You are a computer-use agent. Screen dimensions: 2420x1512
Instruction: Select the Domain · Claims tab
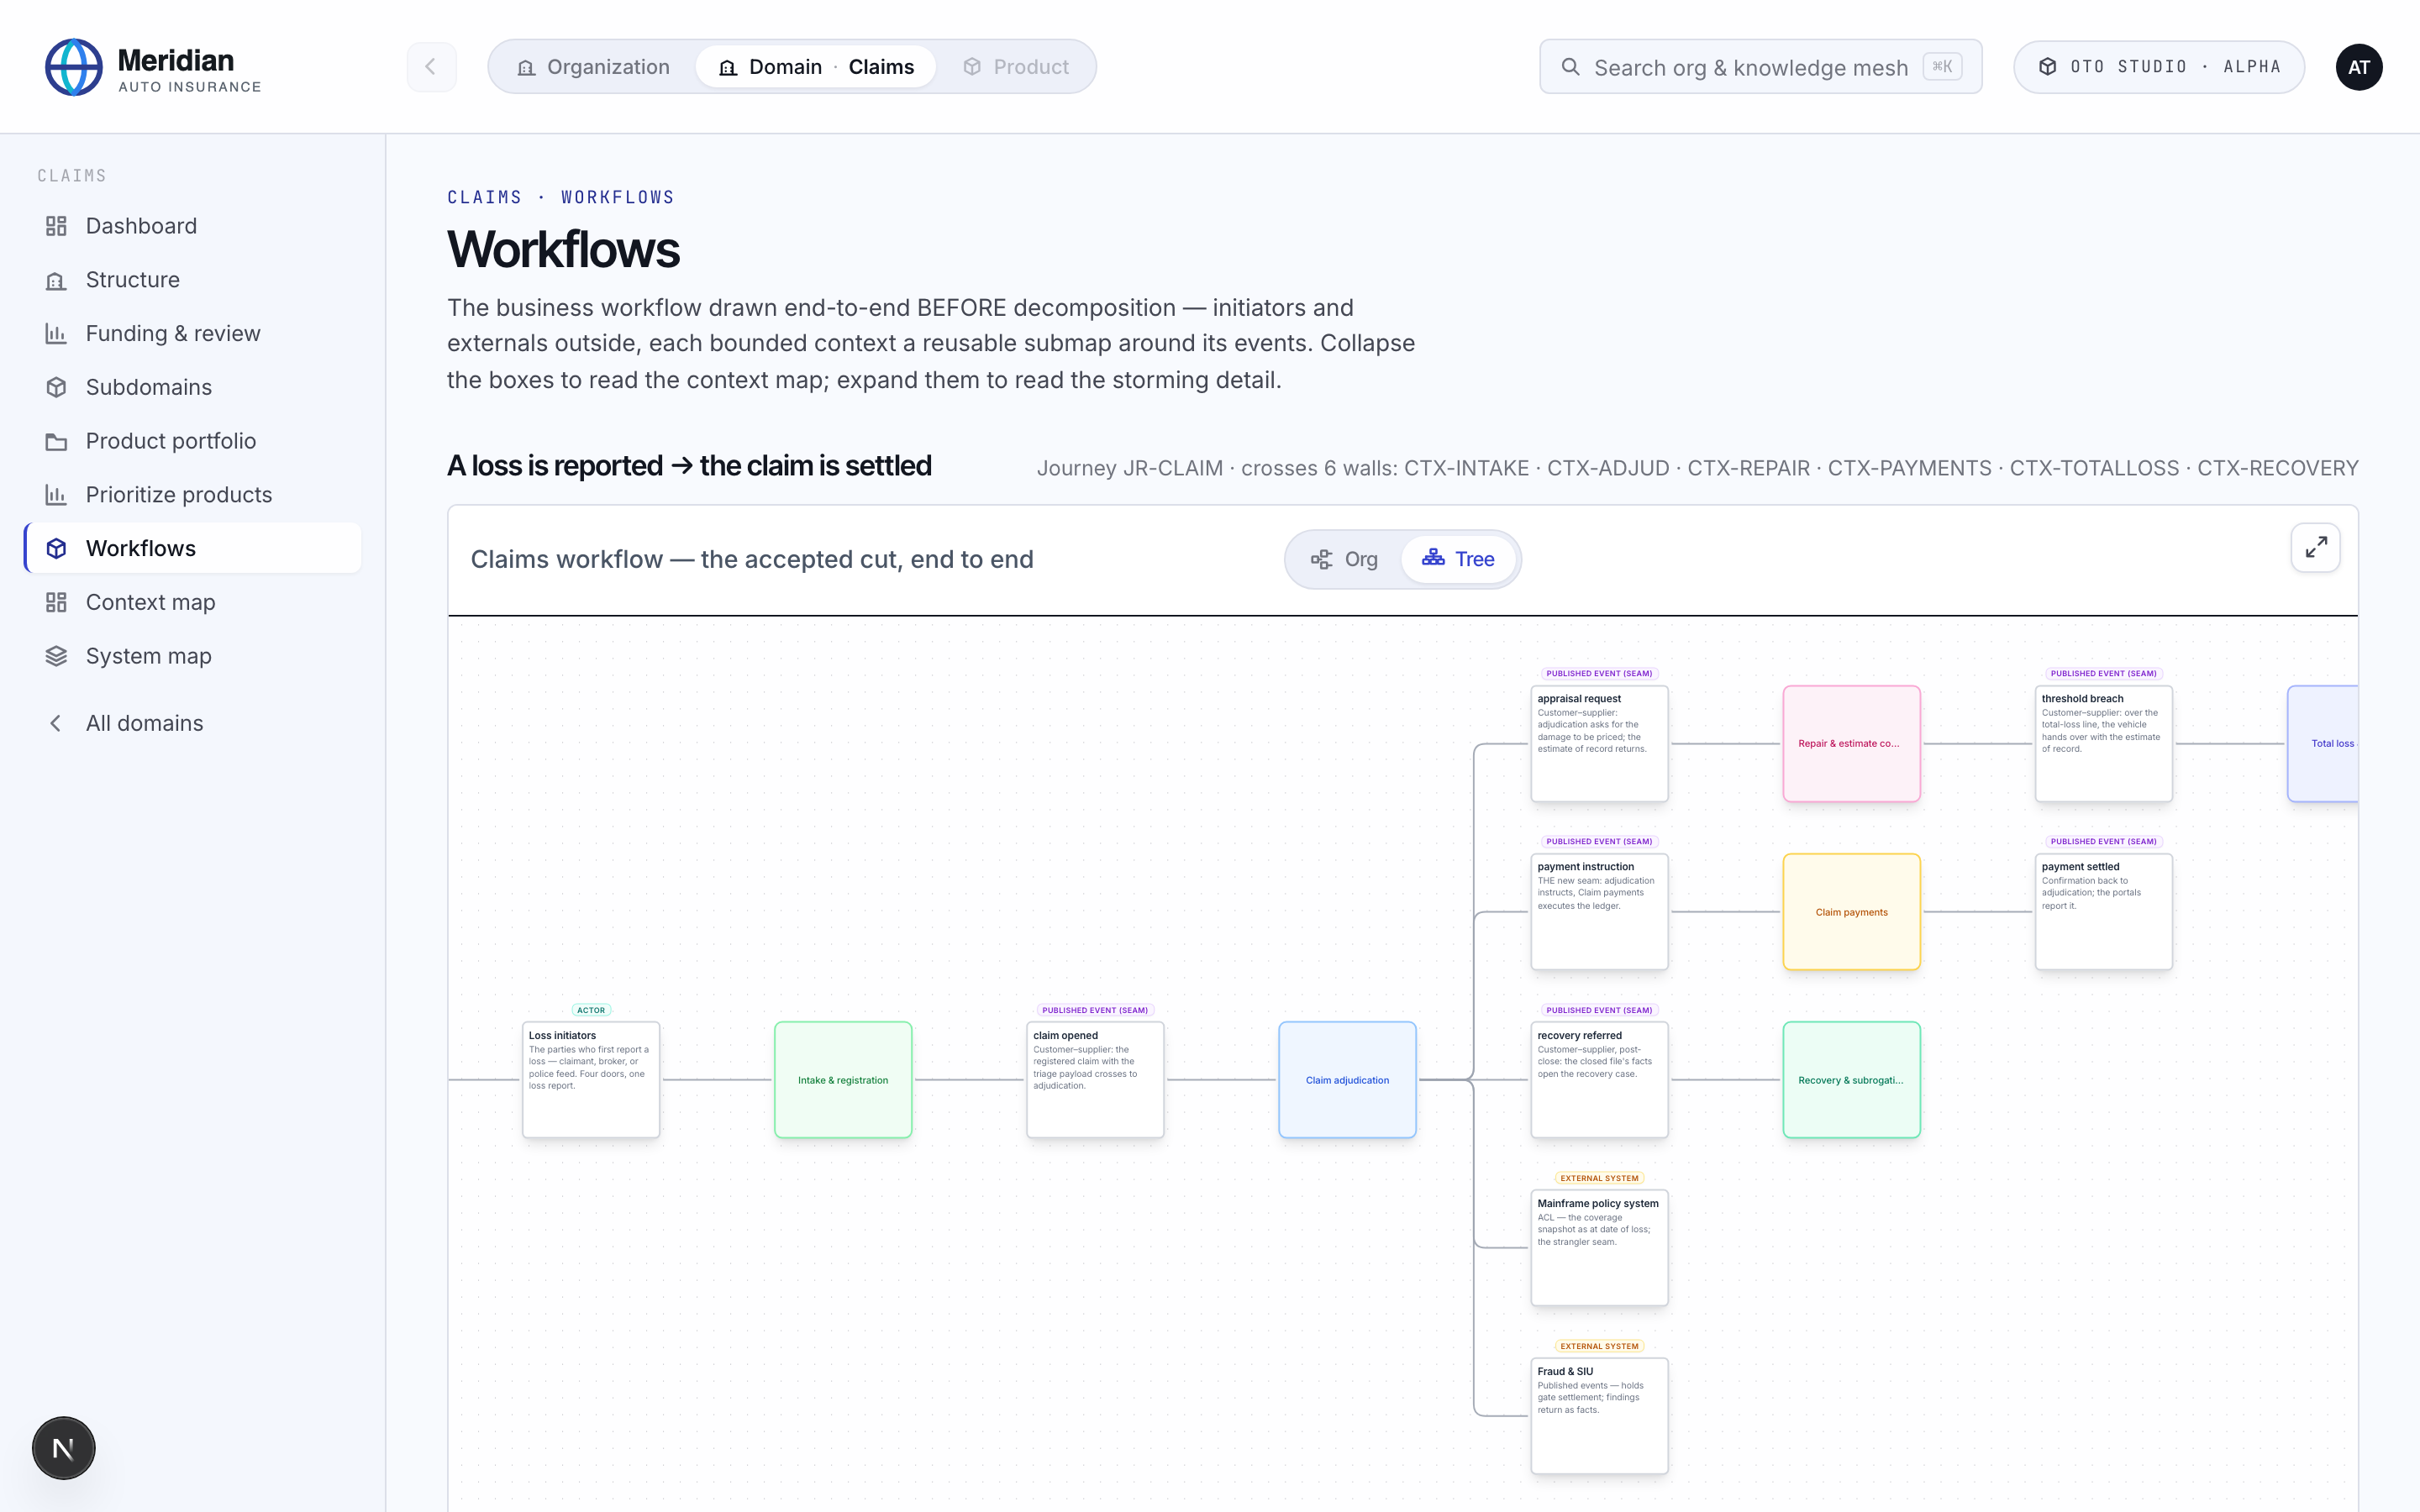click(816, 67)
